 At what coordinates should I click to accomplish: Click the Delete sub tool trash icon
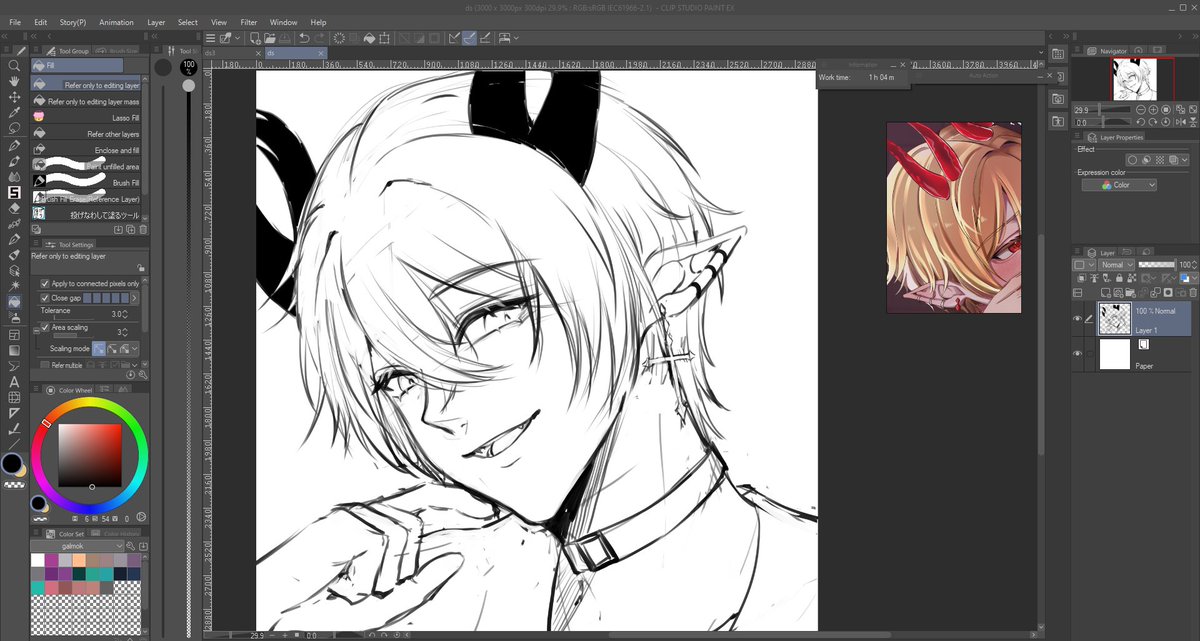click(x=143, y=229)
